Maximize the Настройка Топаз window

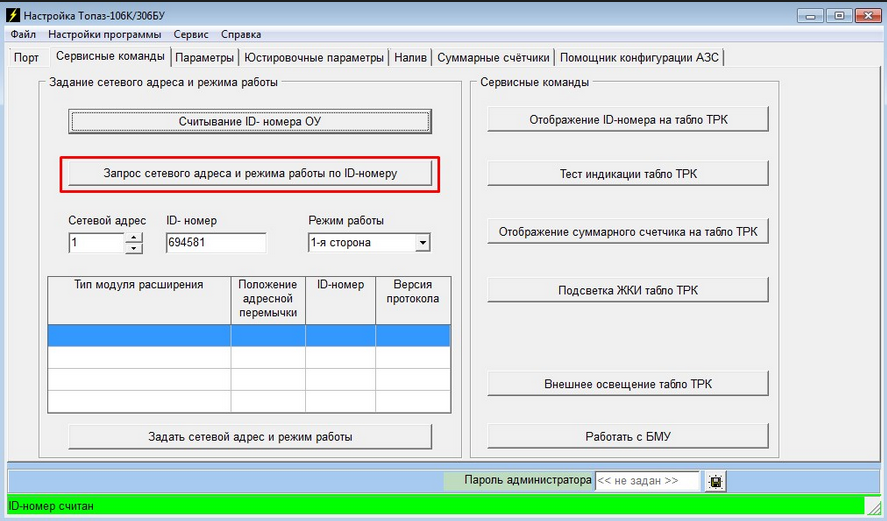839,15
